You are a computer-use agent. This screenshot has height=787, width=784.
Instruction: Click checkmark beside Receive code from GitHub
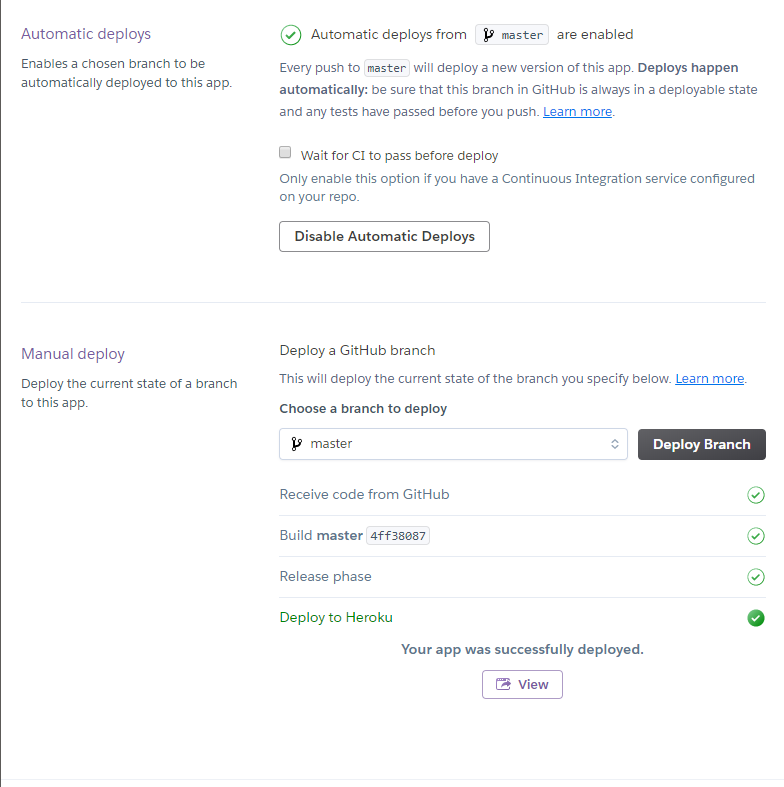point(755,495)
